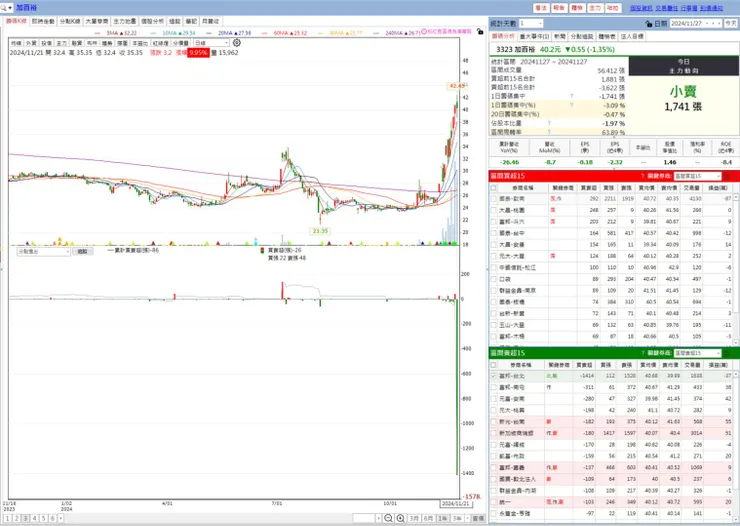Uncheck the 富邦-台北 seller row checkbox
Viewport: 740px width, 526px height.
pyautogui.click(x=494, y=376)
